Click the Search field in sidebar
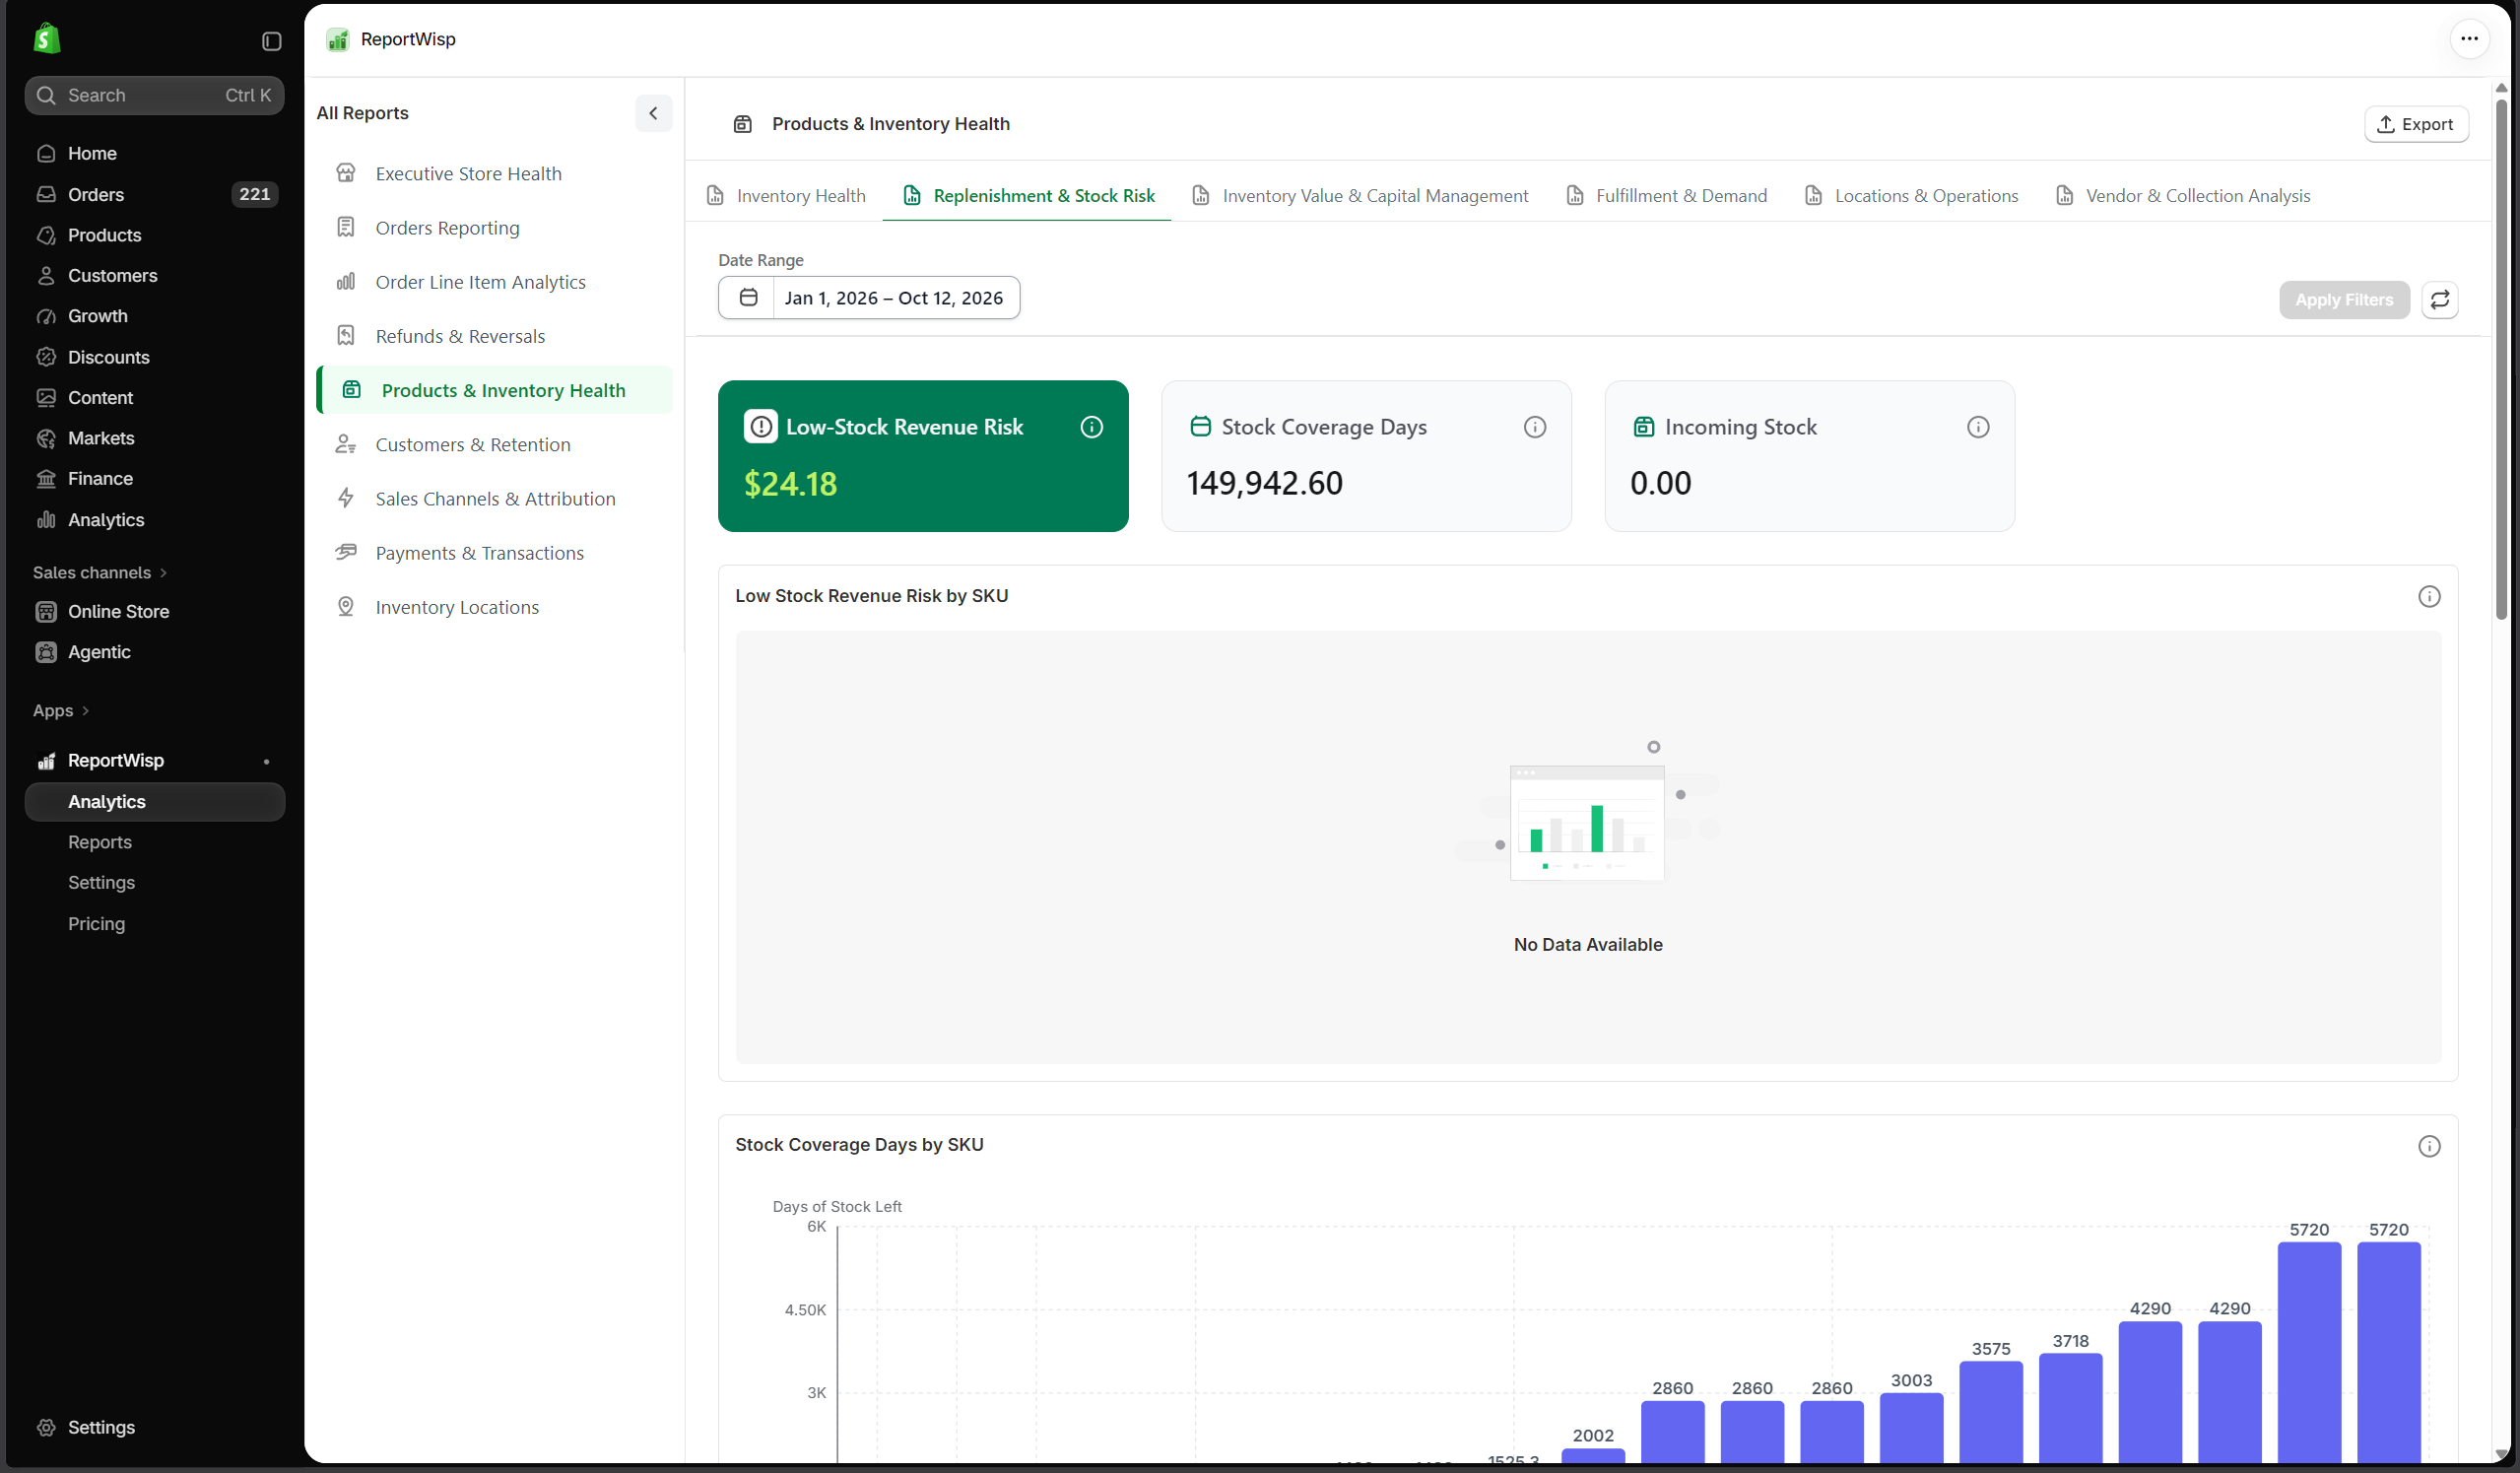The image size is (2520, 1473). [x=155, y=95]
